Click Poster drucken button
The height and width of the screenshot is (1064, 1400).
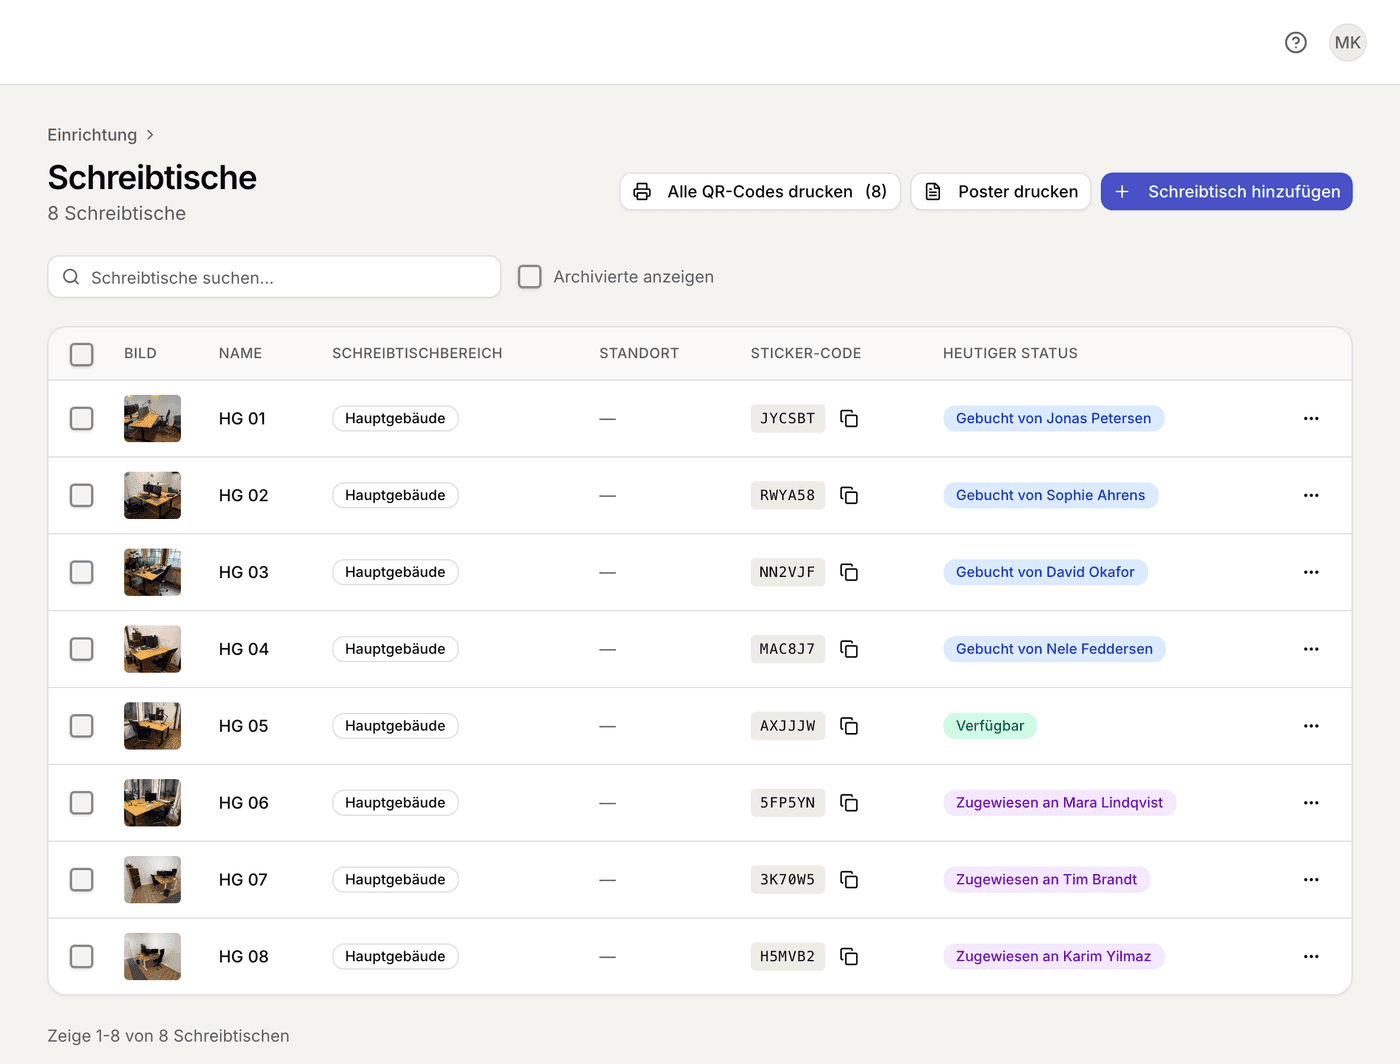(1001, 192)
